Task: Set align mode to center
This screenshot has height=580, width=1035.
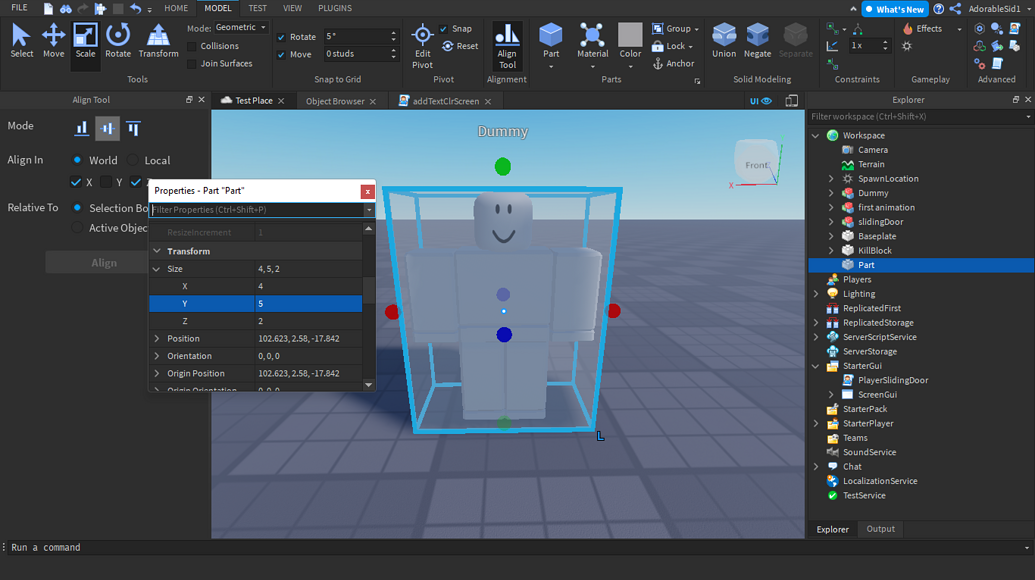Action: 107,128
